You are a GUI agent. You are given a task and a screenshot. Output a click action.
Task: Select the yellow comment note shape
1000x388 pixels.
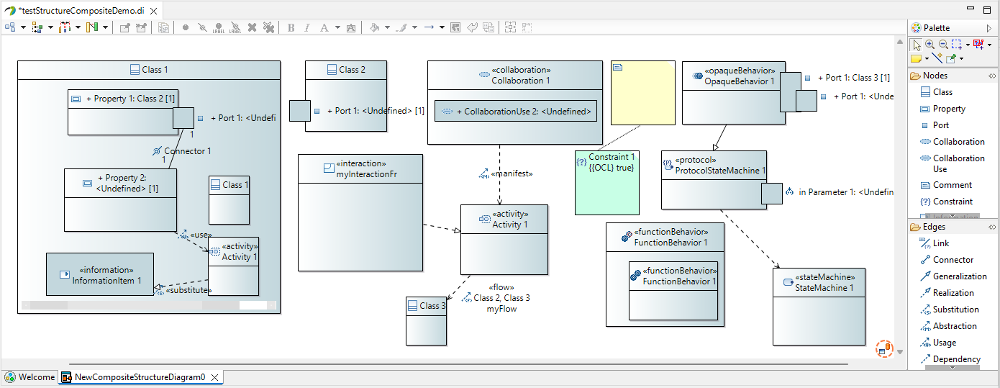click(x=643, y=93)
